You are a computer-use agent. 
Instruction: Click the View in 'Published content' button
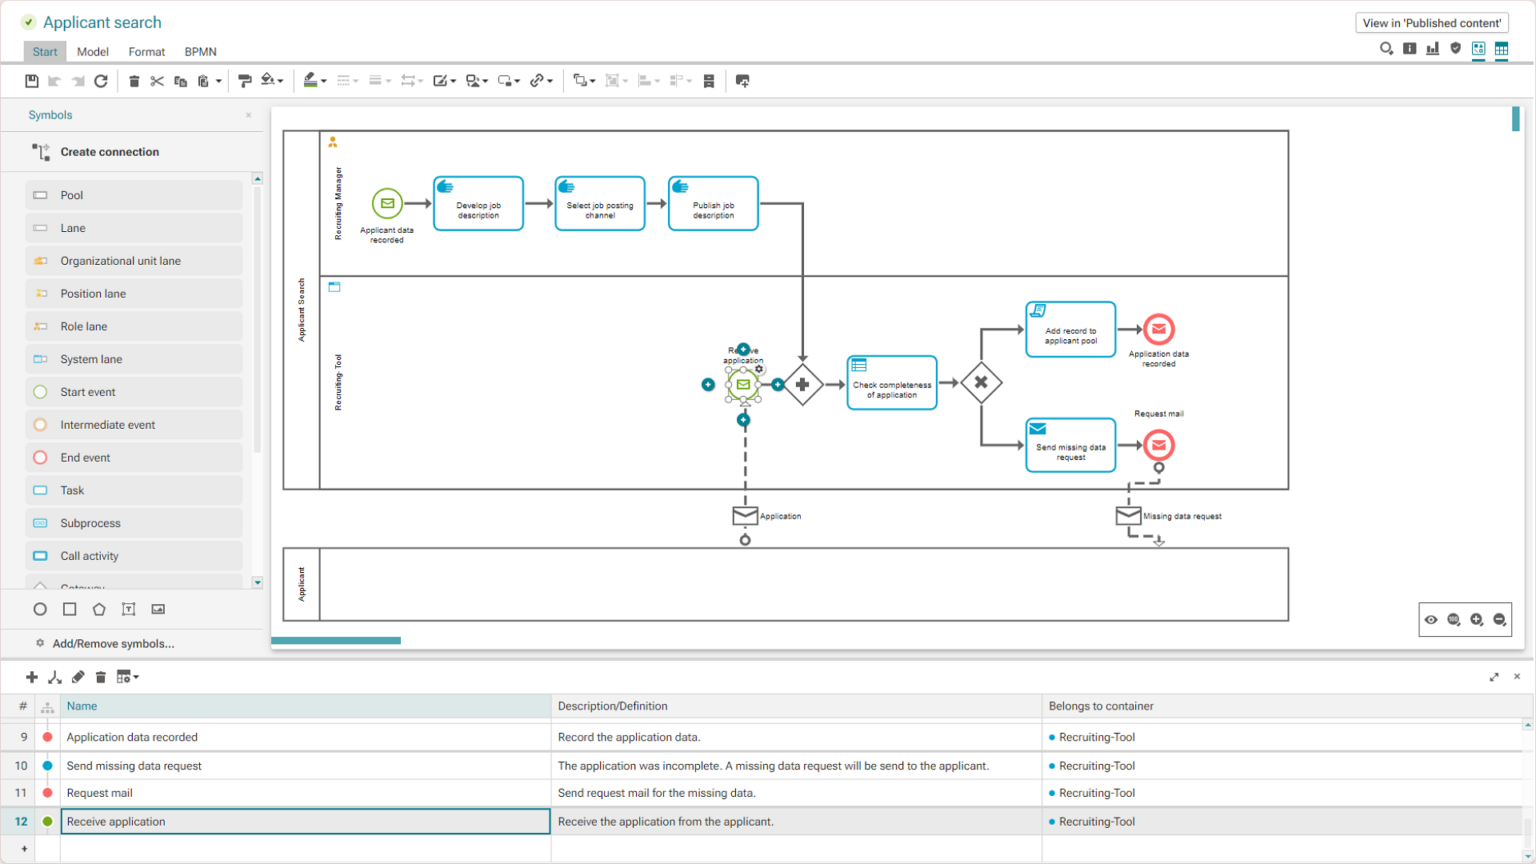1431,22
